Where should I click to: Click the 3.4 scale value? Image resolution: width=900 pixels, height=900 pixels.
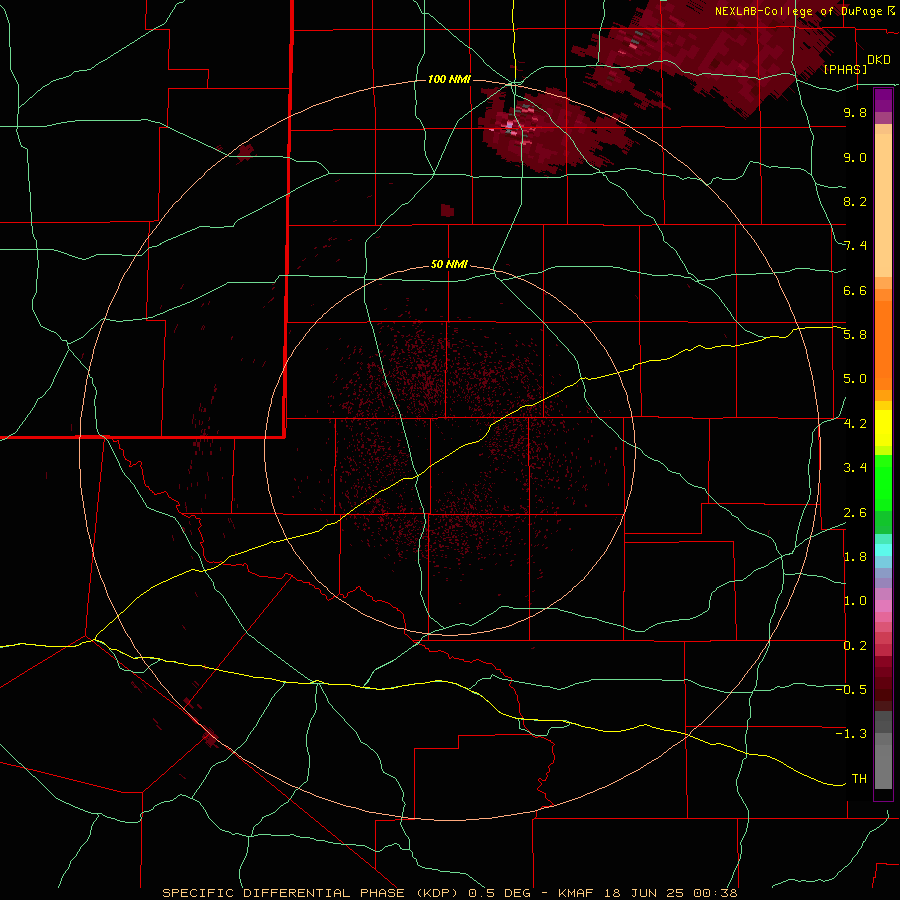tap(855, 468)
